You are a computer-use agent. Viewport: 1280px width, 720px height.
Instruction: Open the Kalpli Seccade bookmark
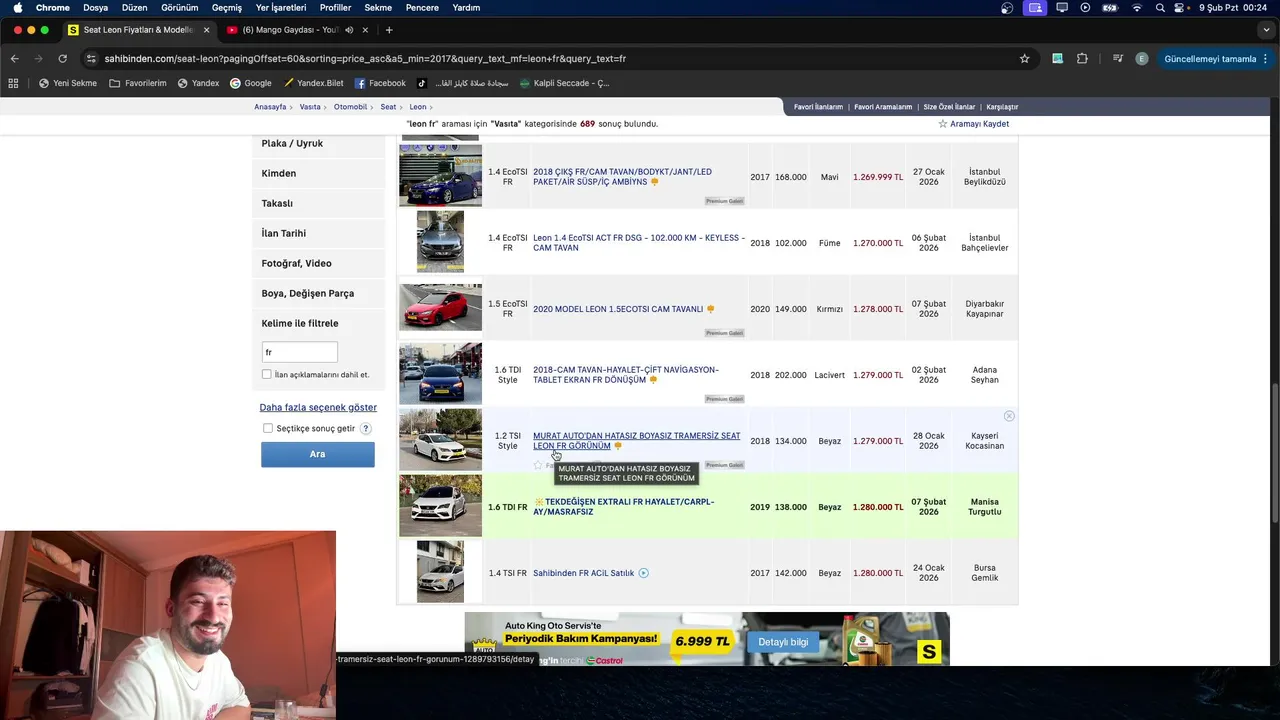click(x=564, y=83)
